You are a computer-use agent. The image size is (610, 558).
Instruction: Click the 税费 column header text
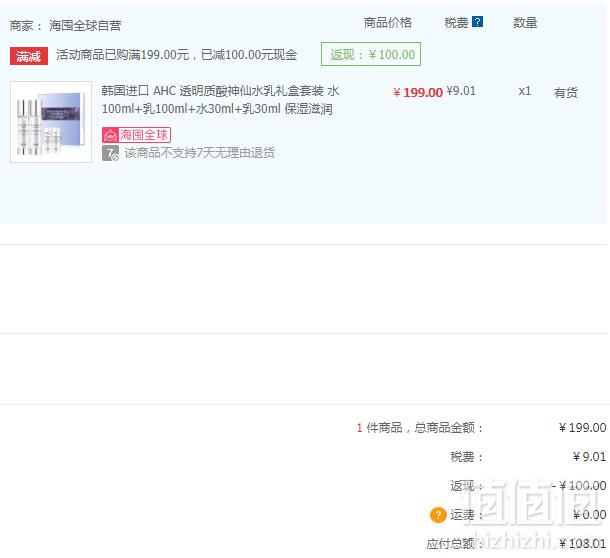[x=456, y=23]
